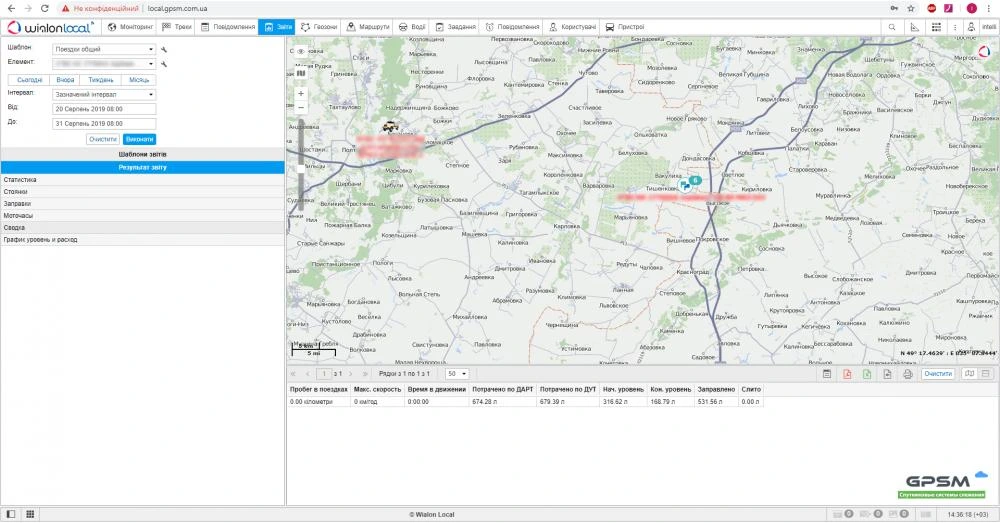Open the map search magnifier tool
Image resolution: width=1000 pixels, height=523 pixels.
(891, 27)
